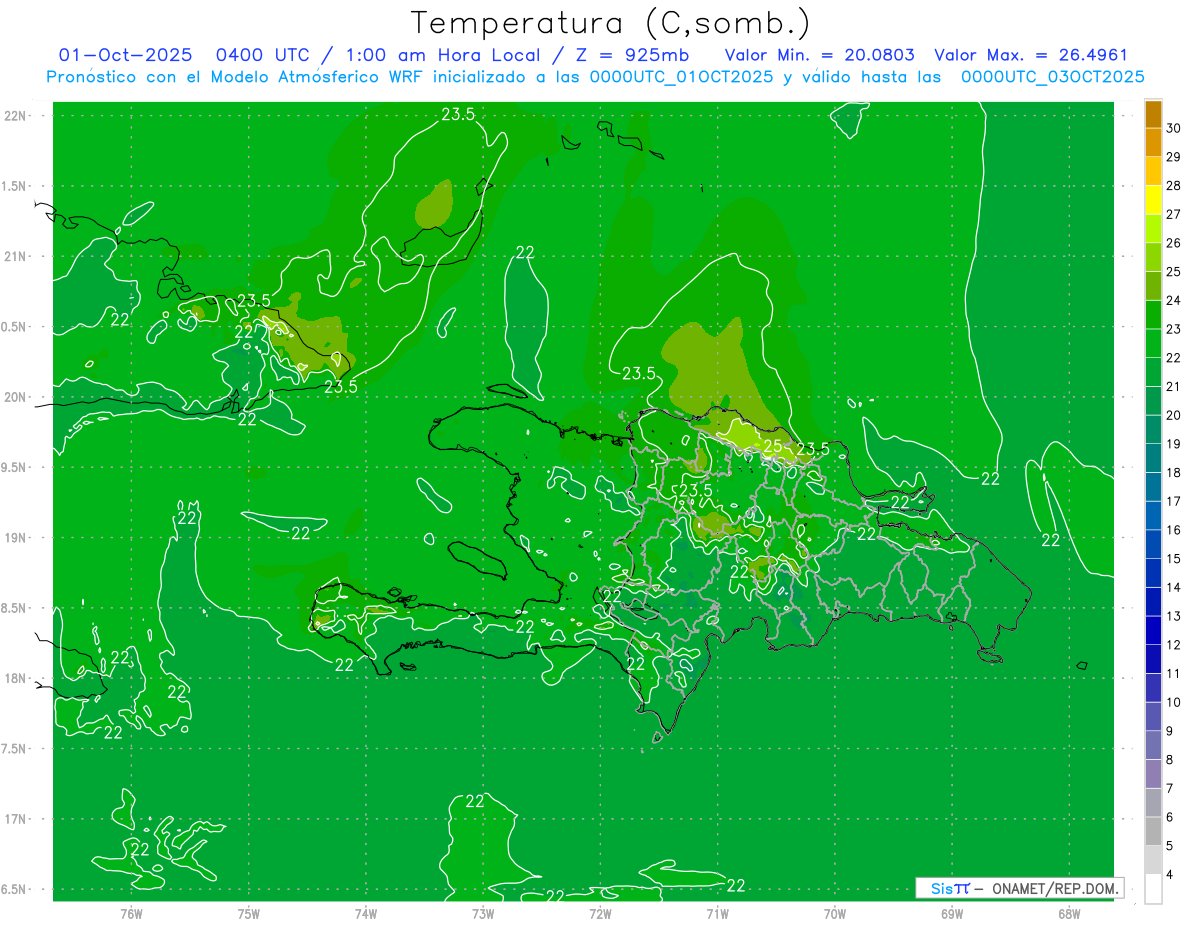Pick the blue legend swatch above 15

1153,544
